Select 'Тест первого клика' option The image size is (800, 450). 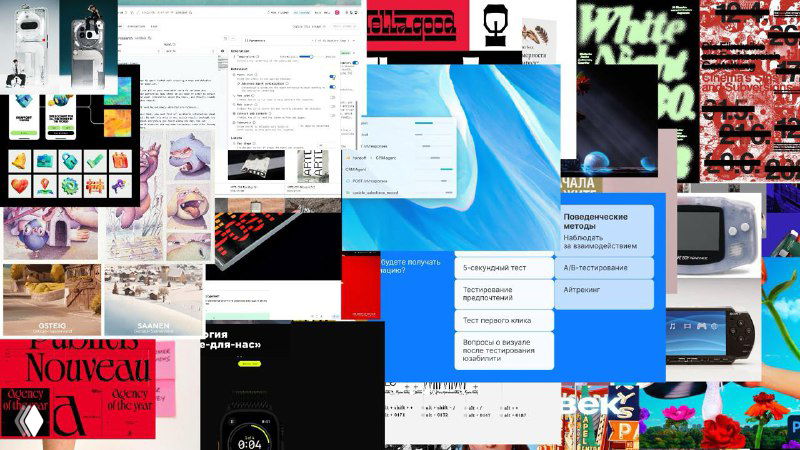pyautogui.click(x=504, y=321)
